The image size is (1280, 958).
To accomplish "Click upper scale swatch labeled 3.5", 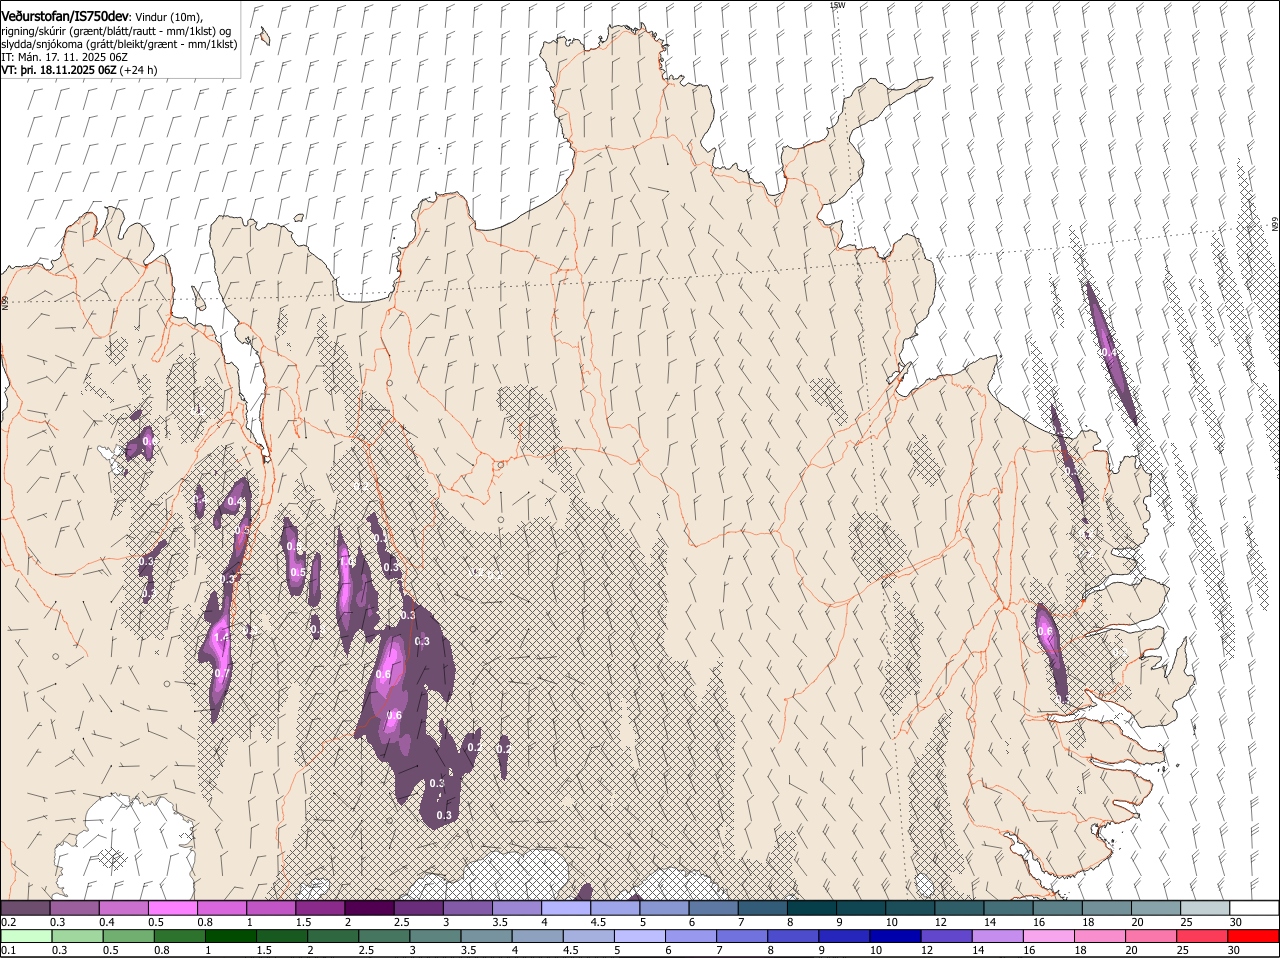I will (x=516, y=908).
